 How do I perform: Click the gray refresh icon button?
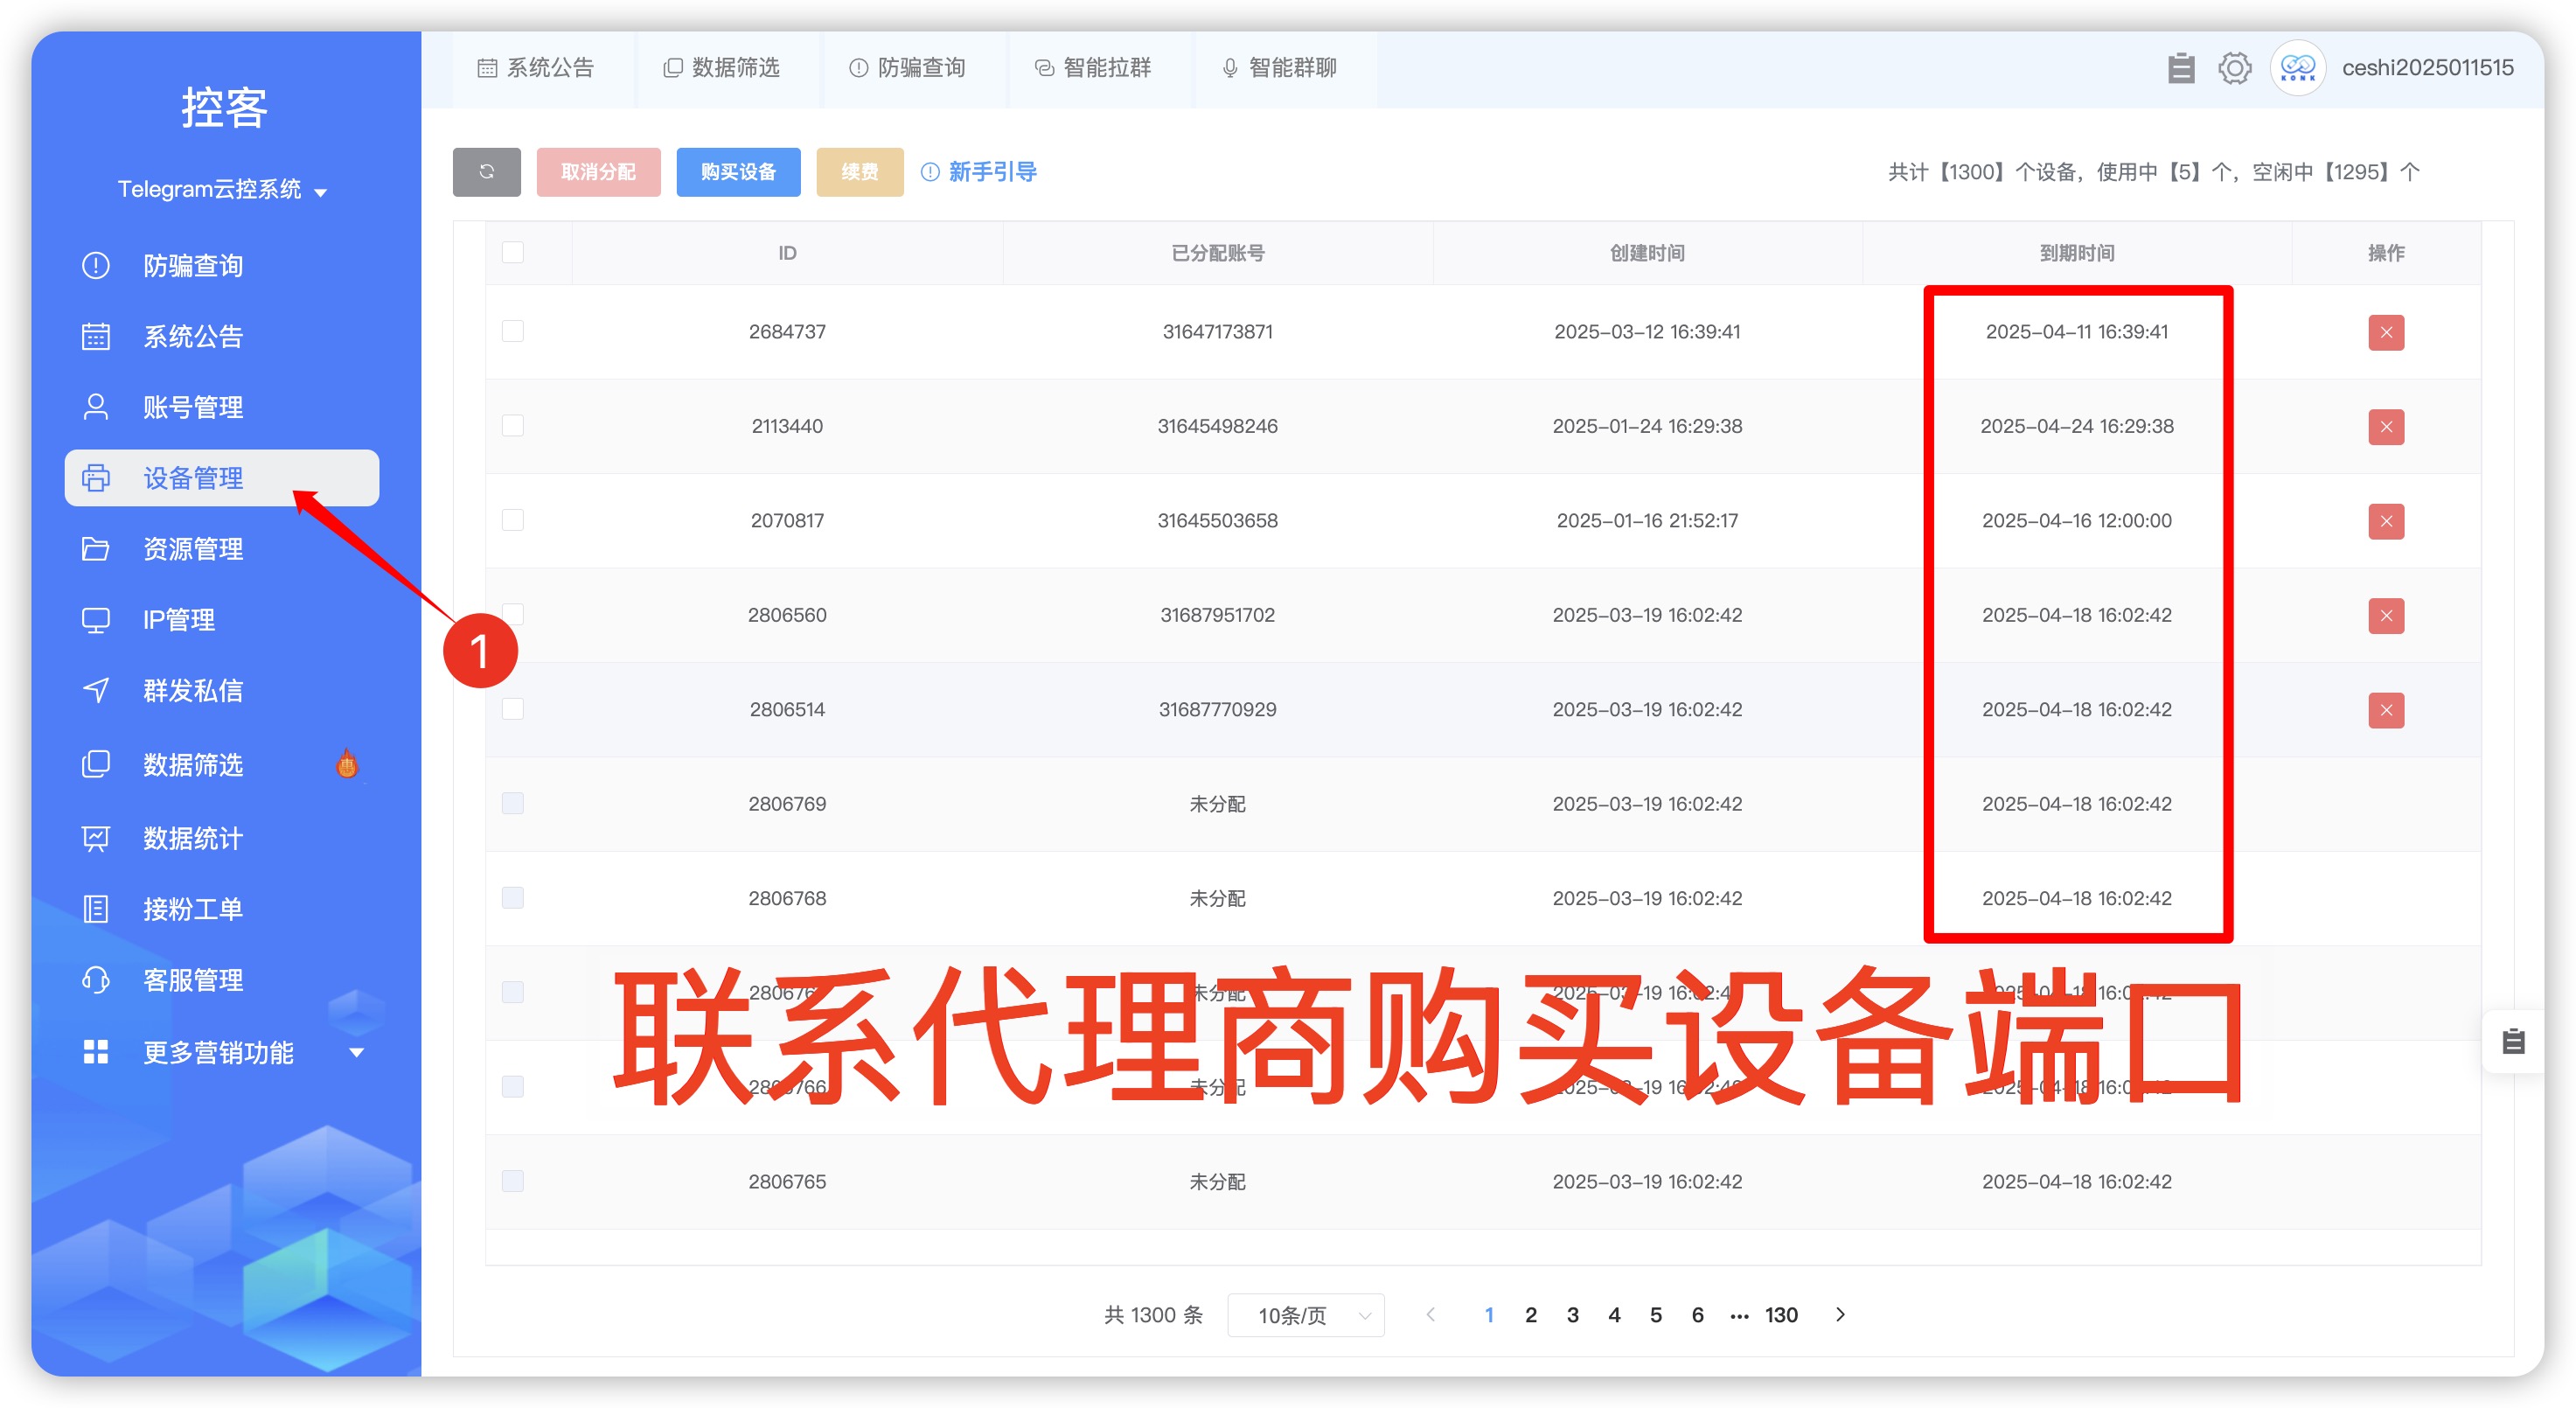pyautogui.click(x=486, y=172)
